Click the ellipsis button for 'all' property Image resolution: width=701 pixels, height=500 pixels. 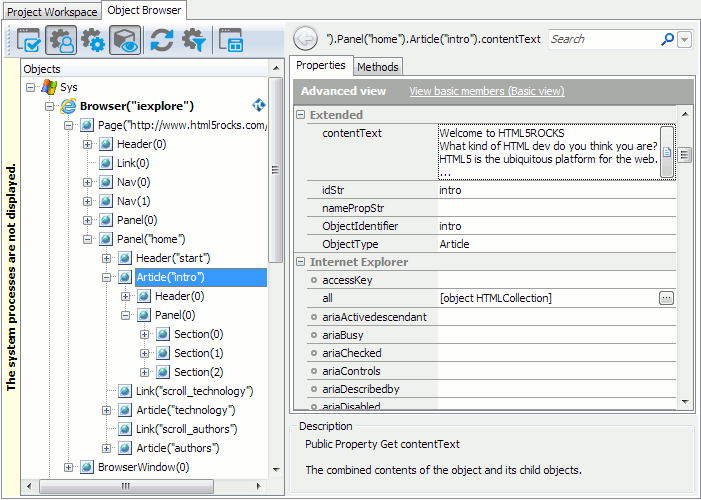pyautogui.click(x=666, y=298)
